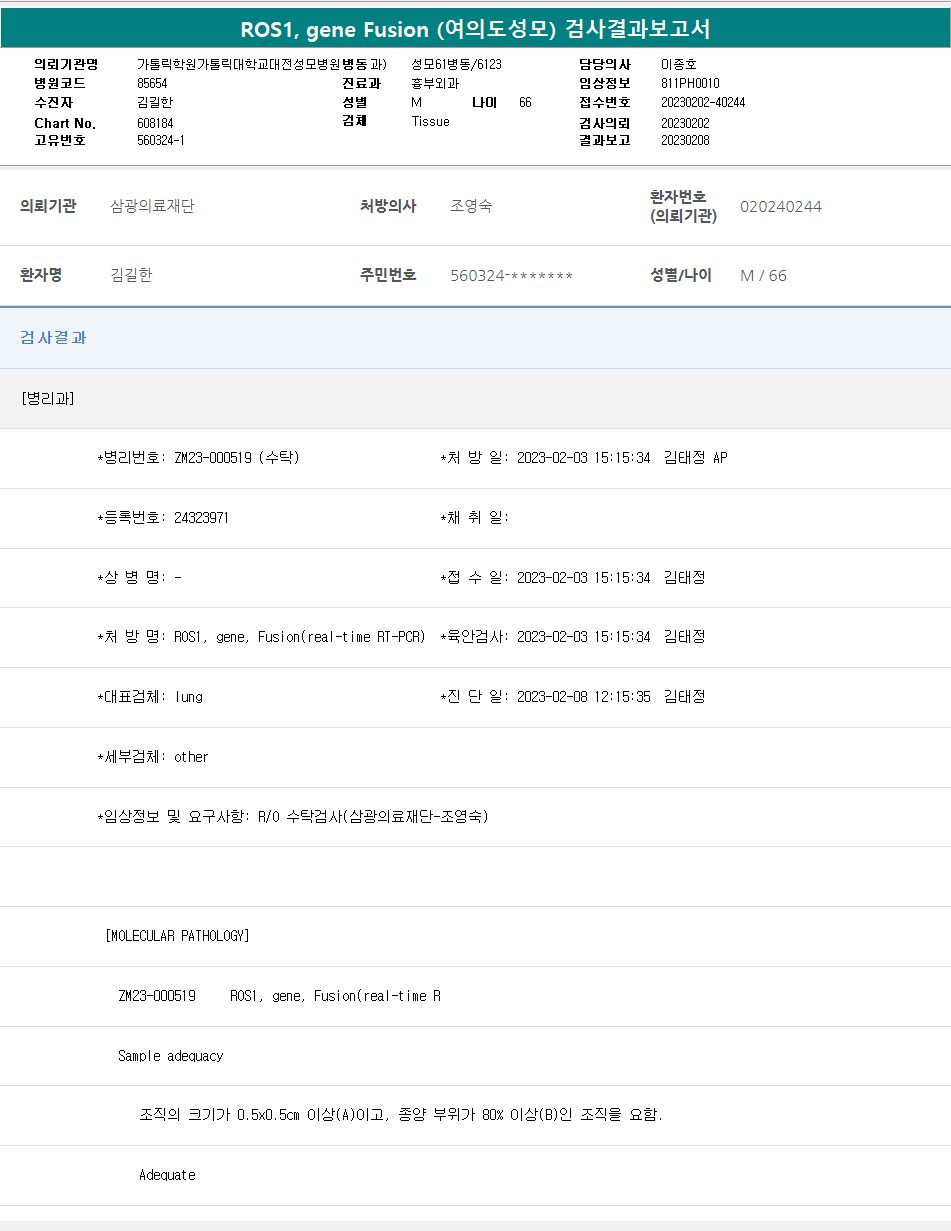
Task: Click the 담당의사 name 이종호
Action: point(679,65)
